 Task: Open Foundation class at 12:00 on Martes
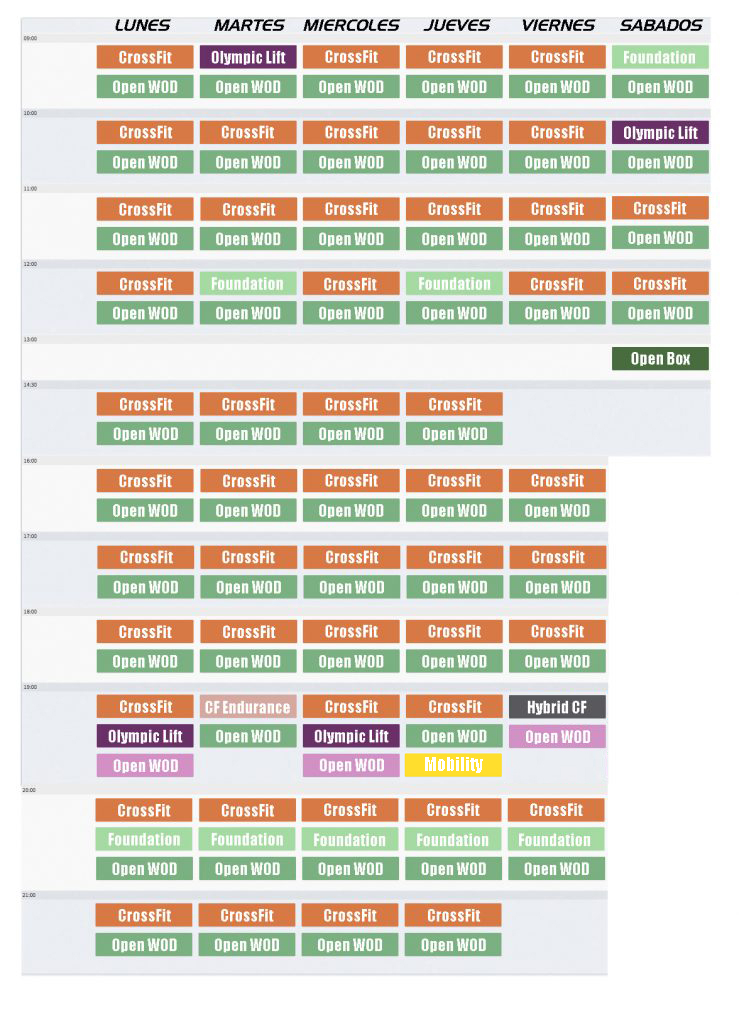[247, 283]
